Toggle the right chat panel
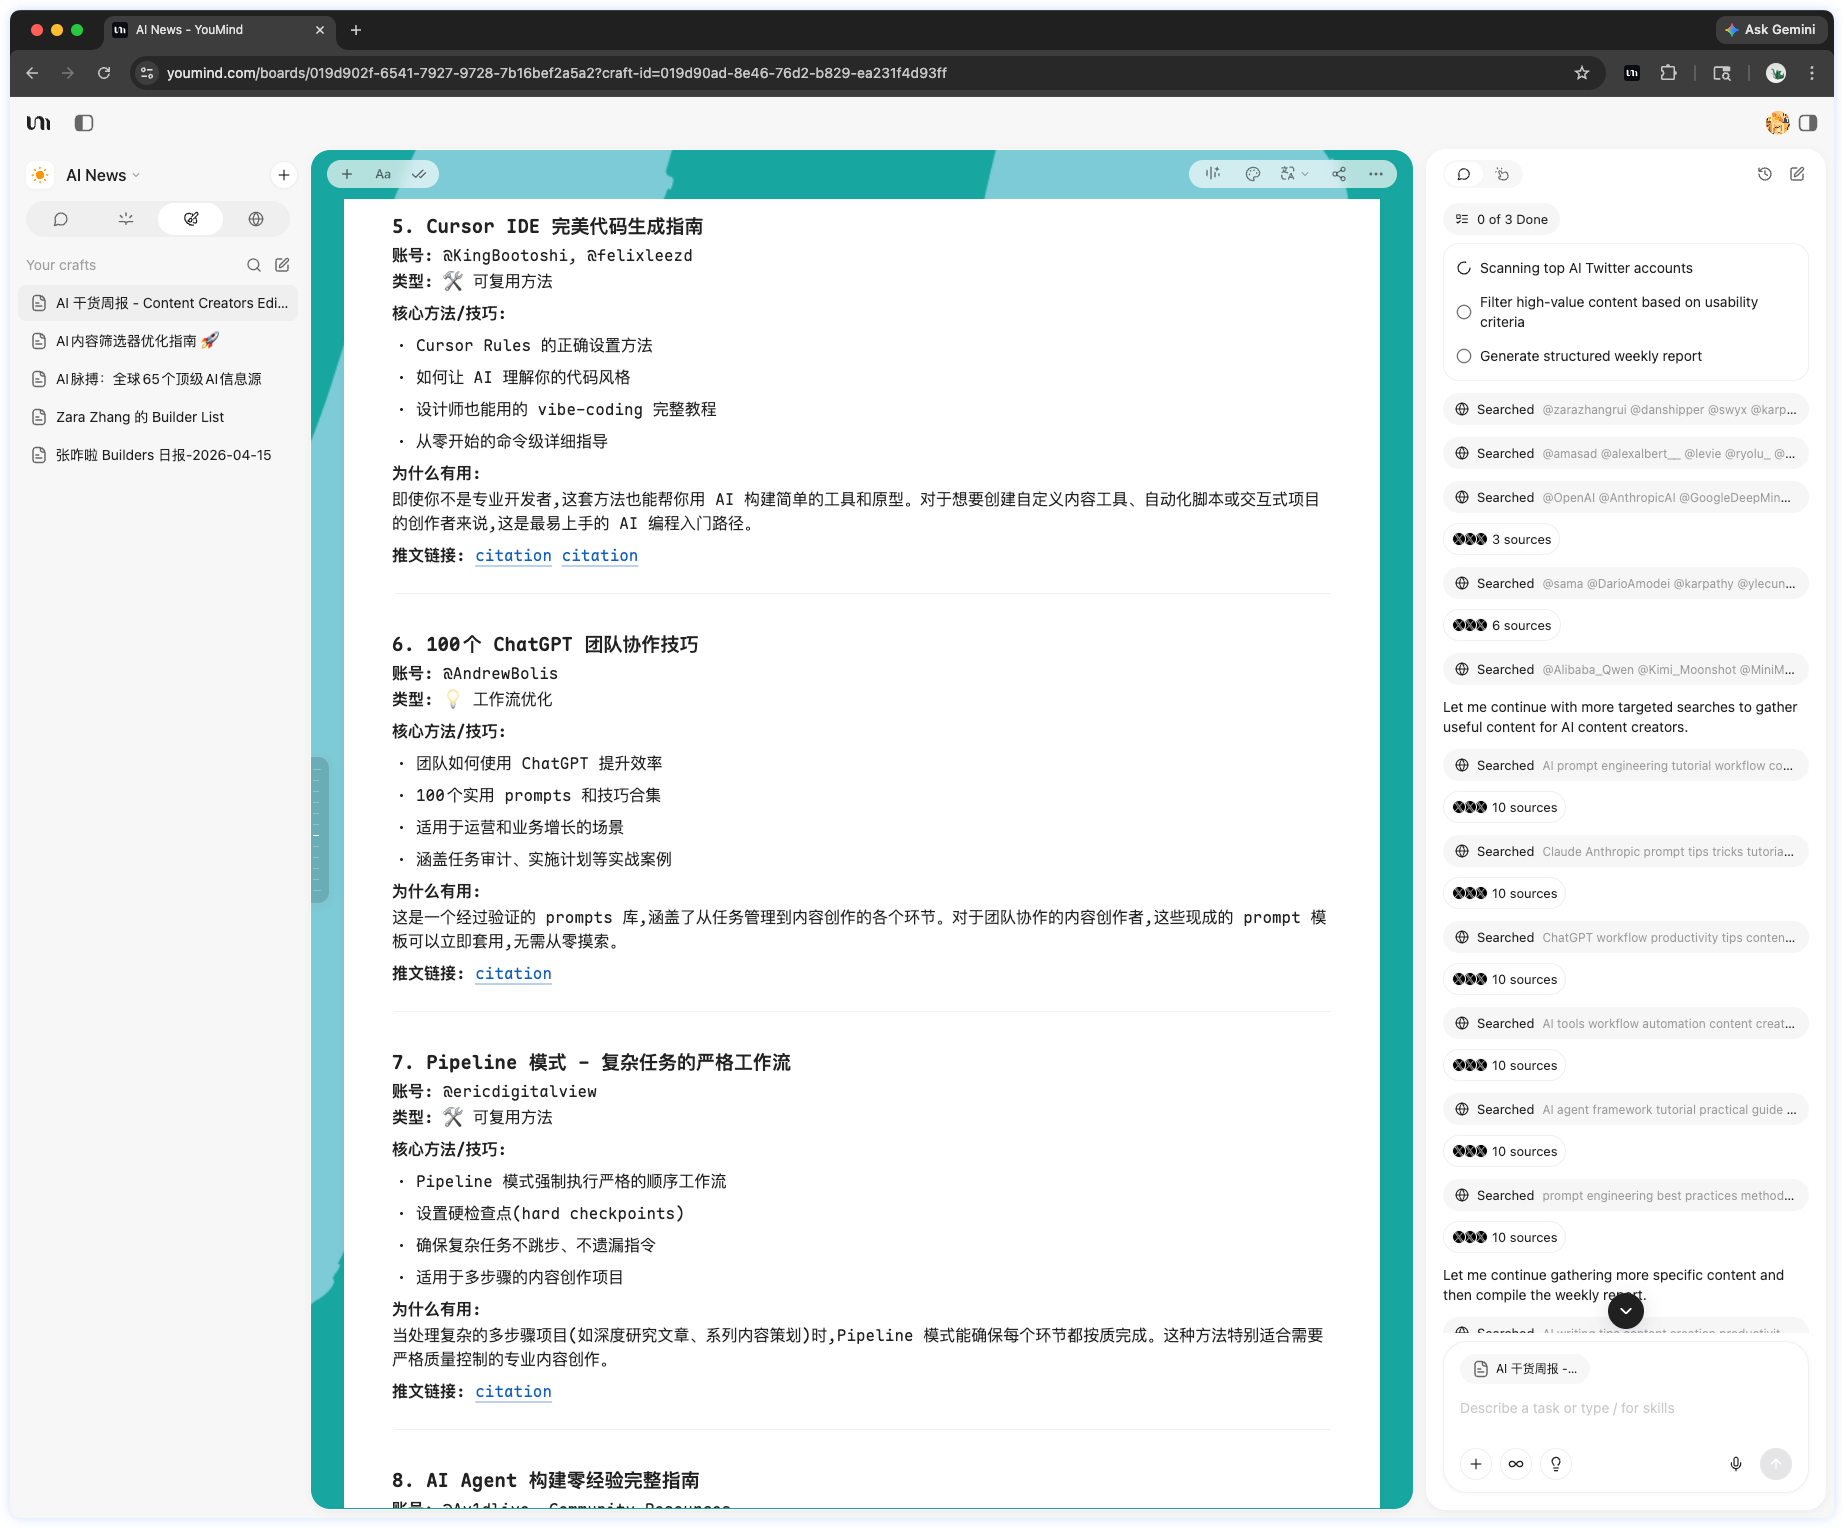 coord(1808,123)
